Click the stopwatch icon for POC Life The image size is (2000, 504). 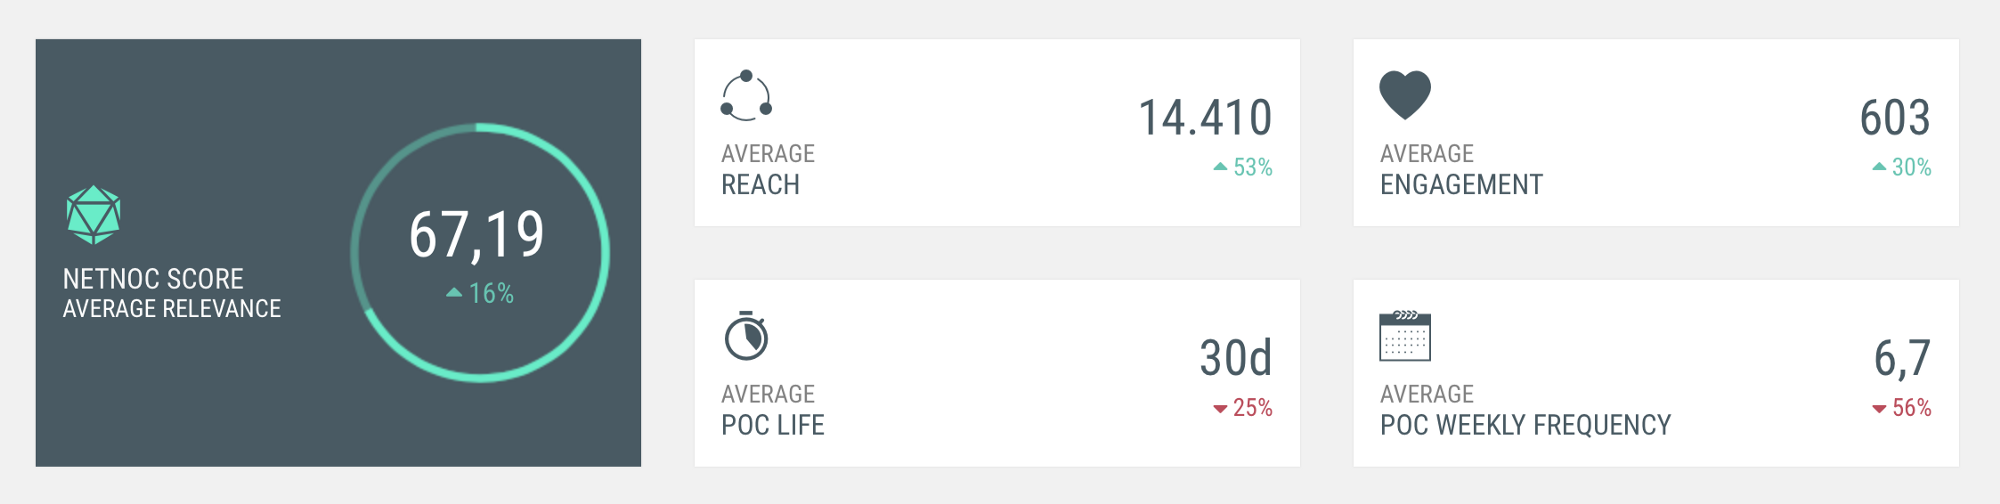coord(746,336)
